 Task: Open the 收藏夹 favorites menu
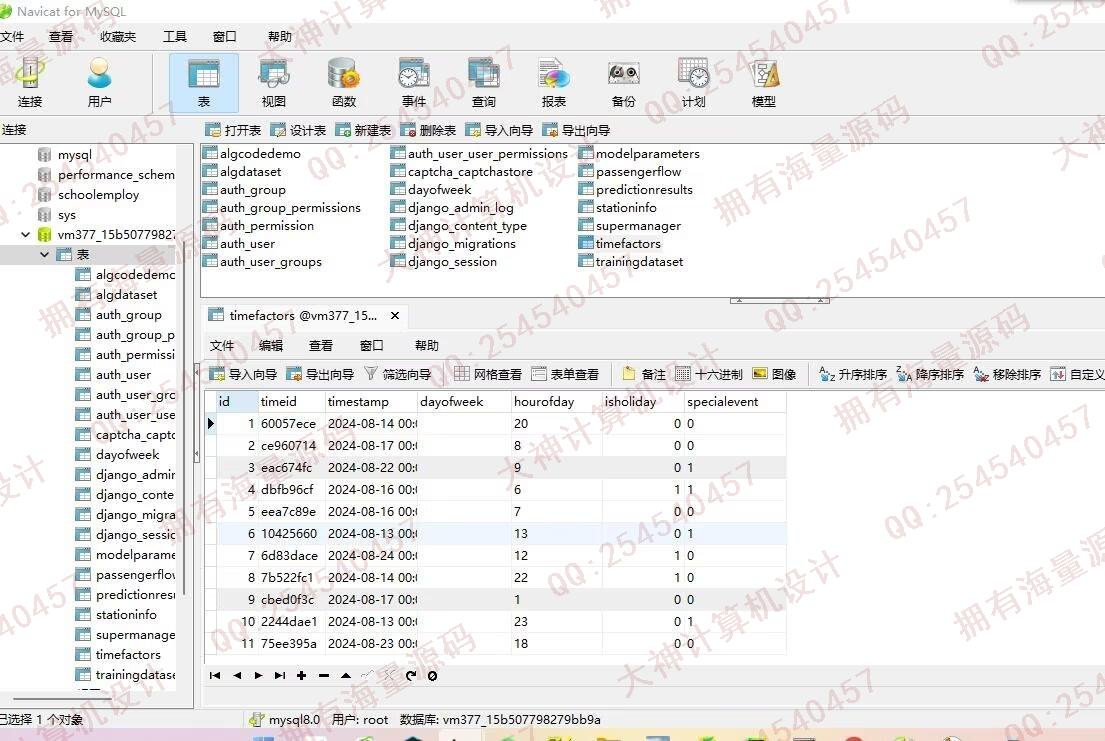tap(118, 37)
